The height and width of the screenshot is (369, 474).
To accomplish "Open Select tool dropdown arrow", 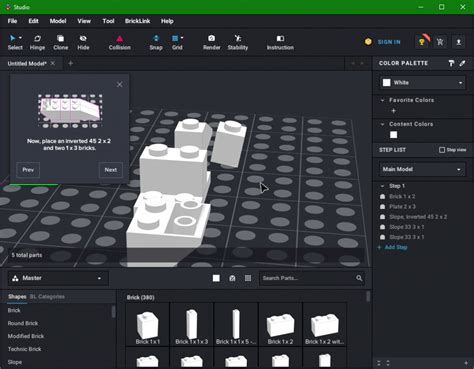I will click(20, 38).
